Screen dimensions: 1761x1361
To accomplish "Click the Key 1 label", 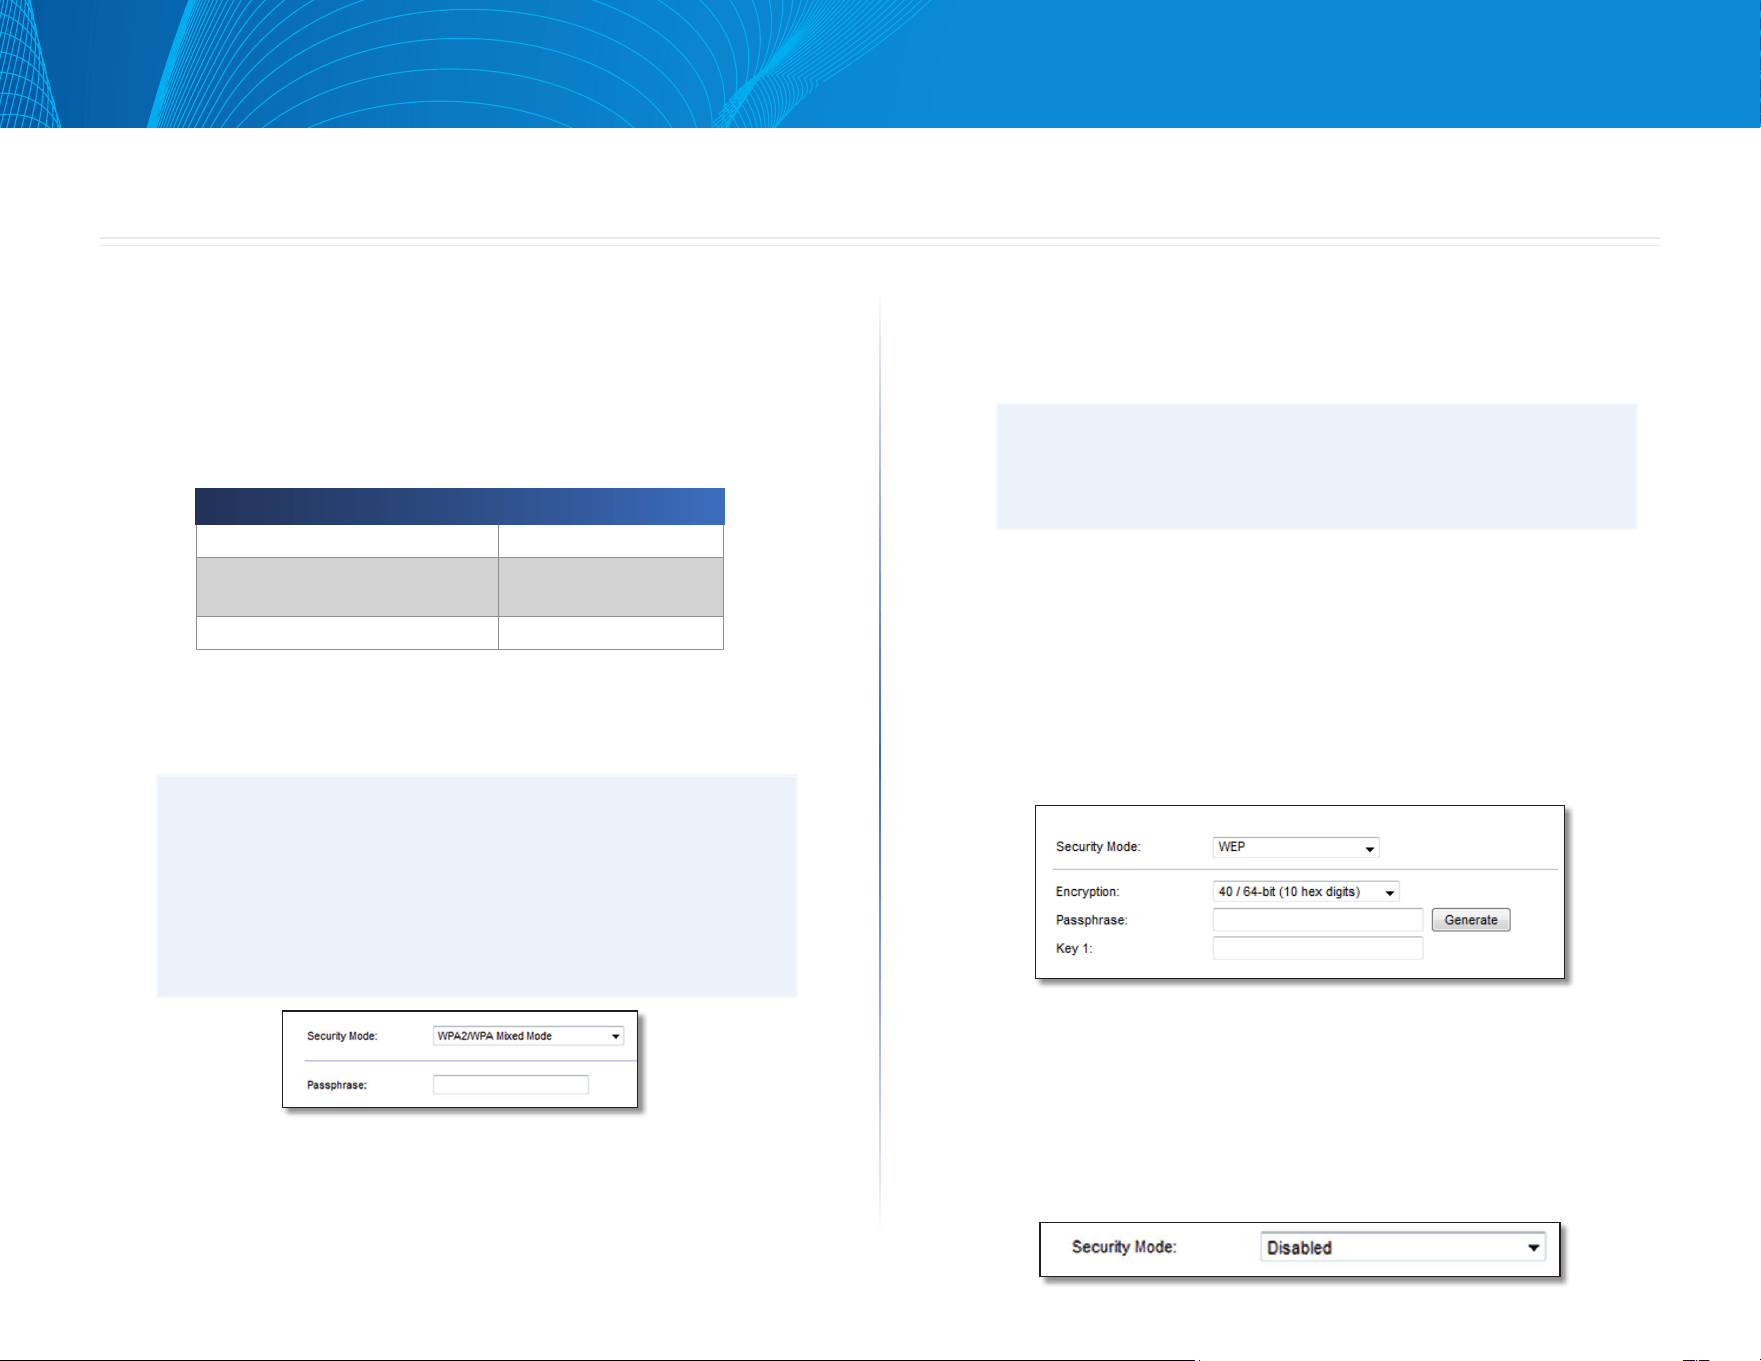I will 1074,948.
